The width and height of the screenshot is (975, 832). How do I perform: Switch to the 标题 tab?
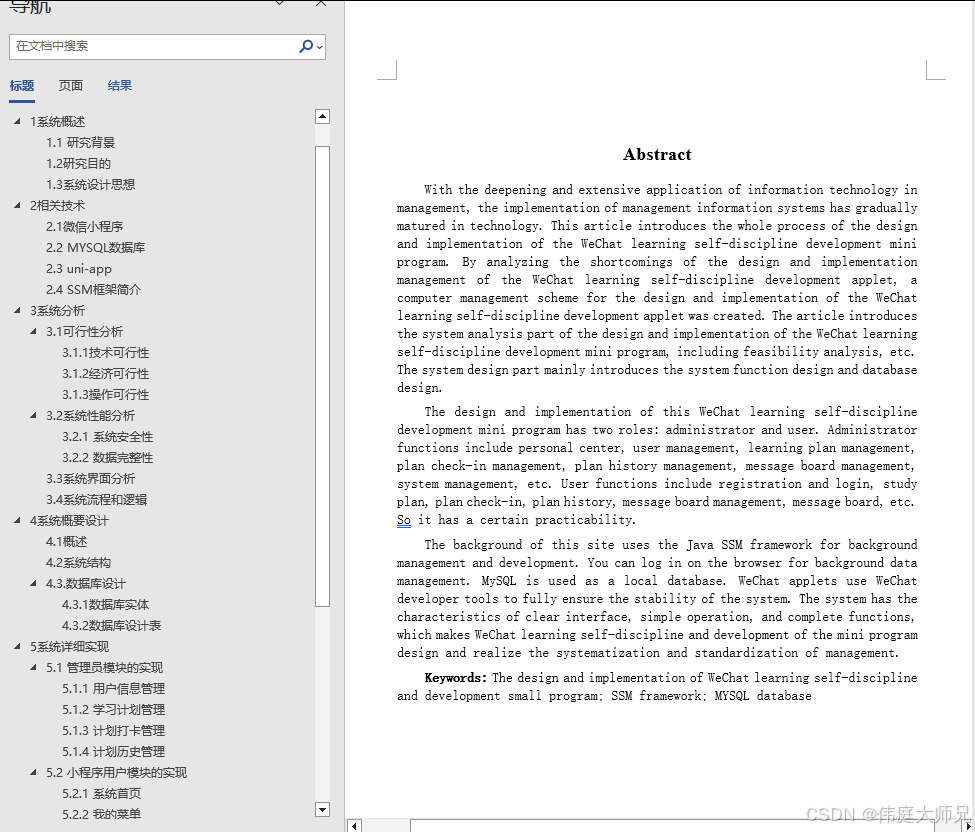coord(22,86)
